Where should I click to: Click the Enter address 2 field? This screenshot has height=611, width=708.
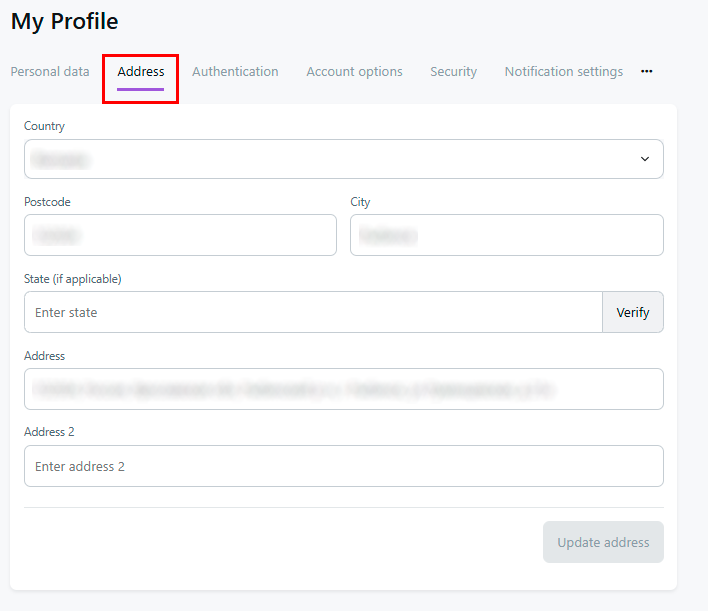coord(343,466)
